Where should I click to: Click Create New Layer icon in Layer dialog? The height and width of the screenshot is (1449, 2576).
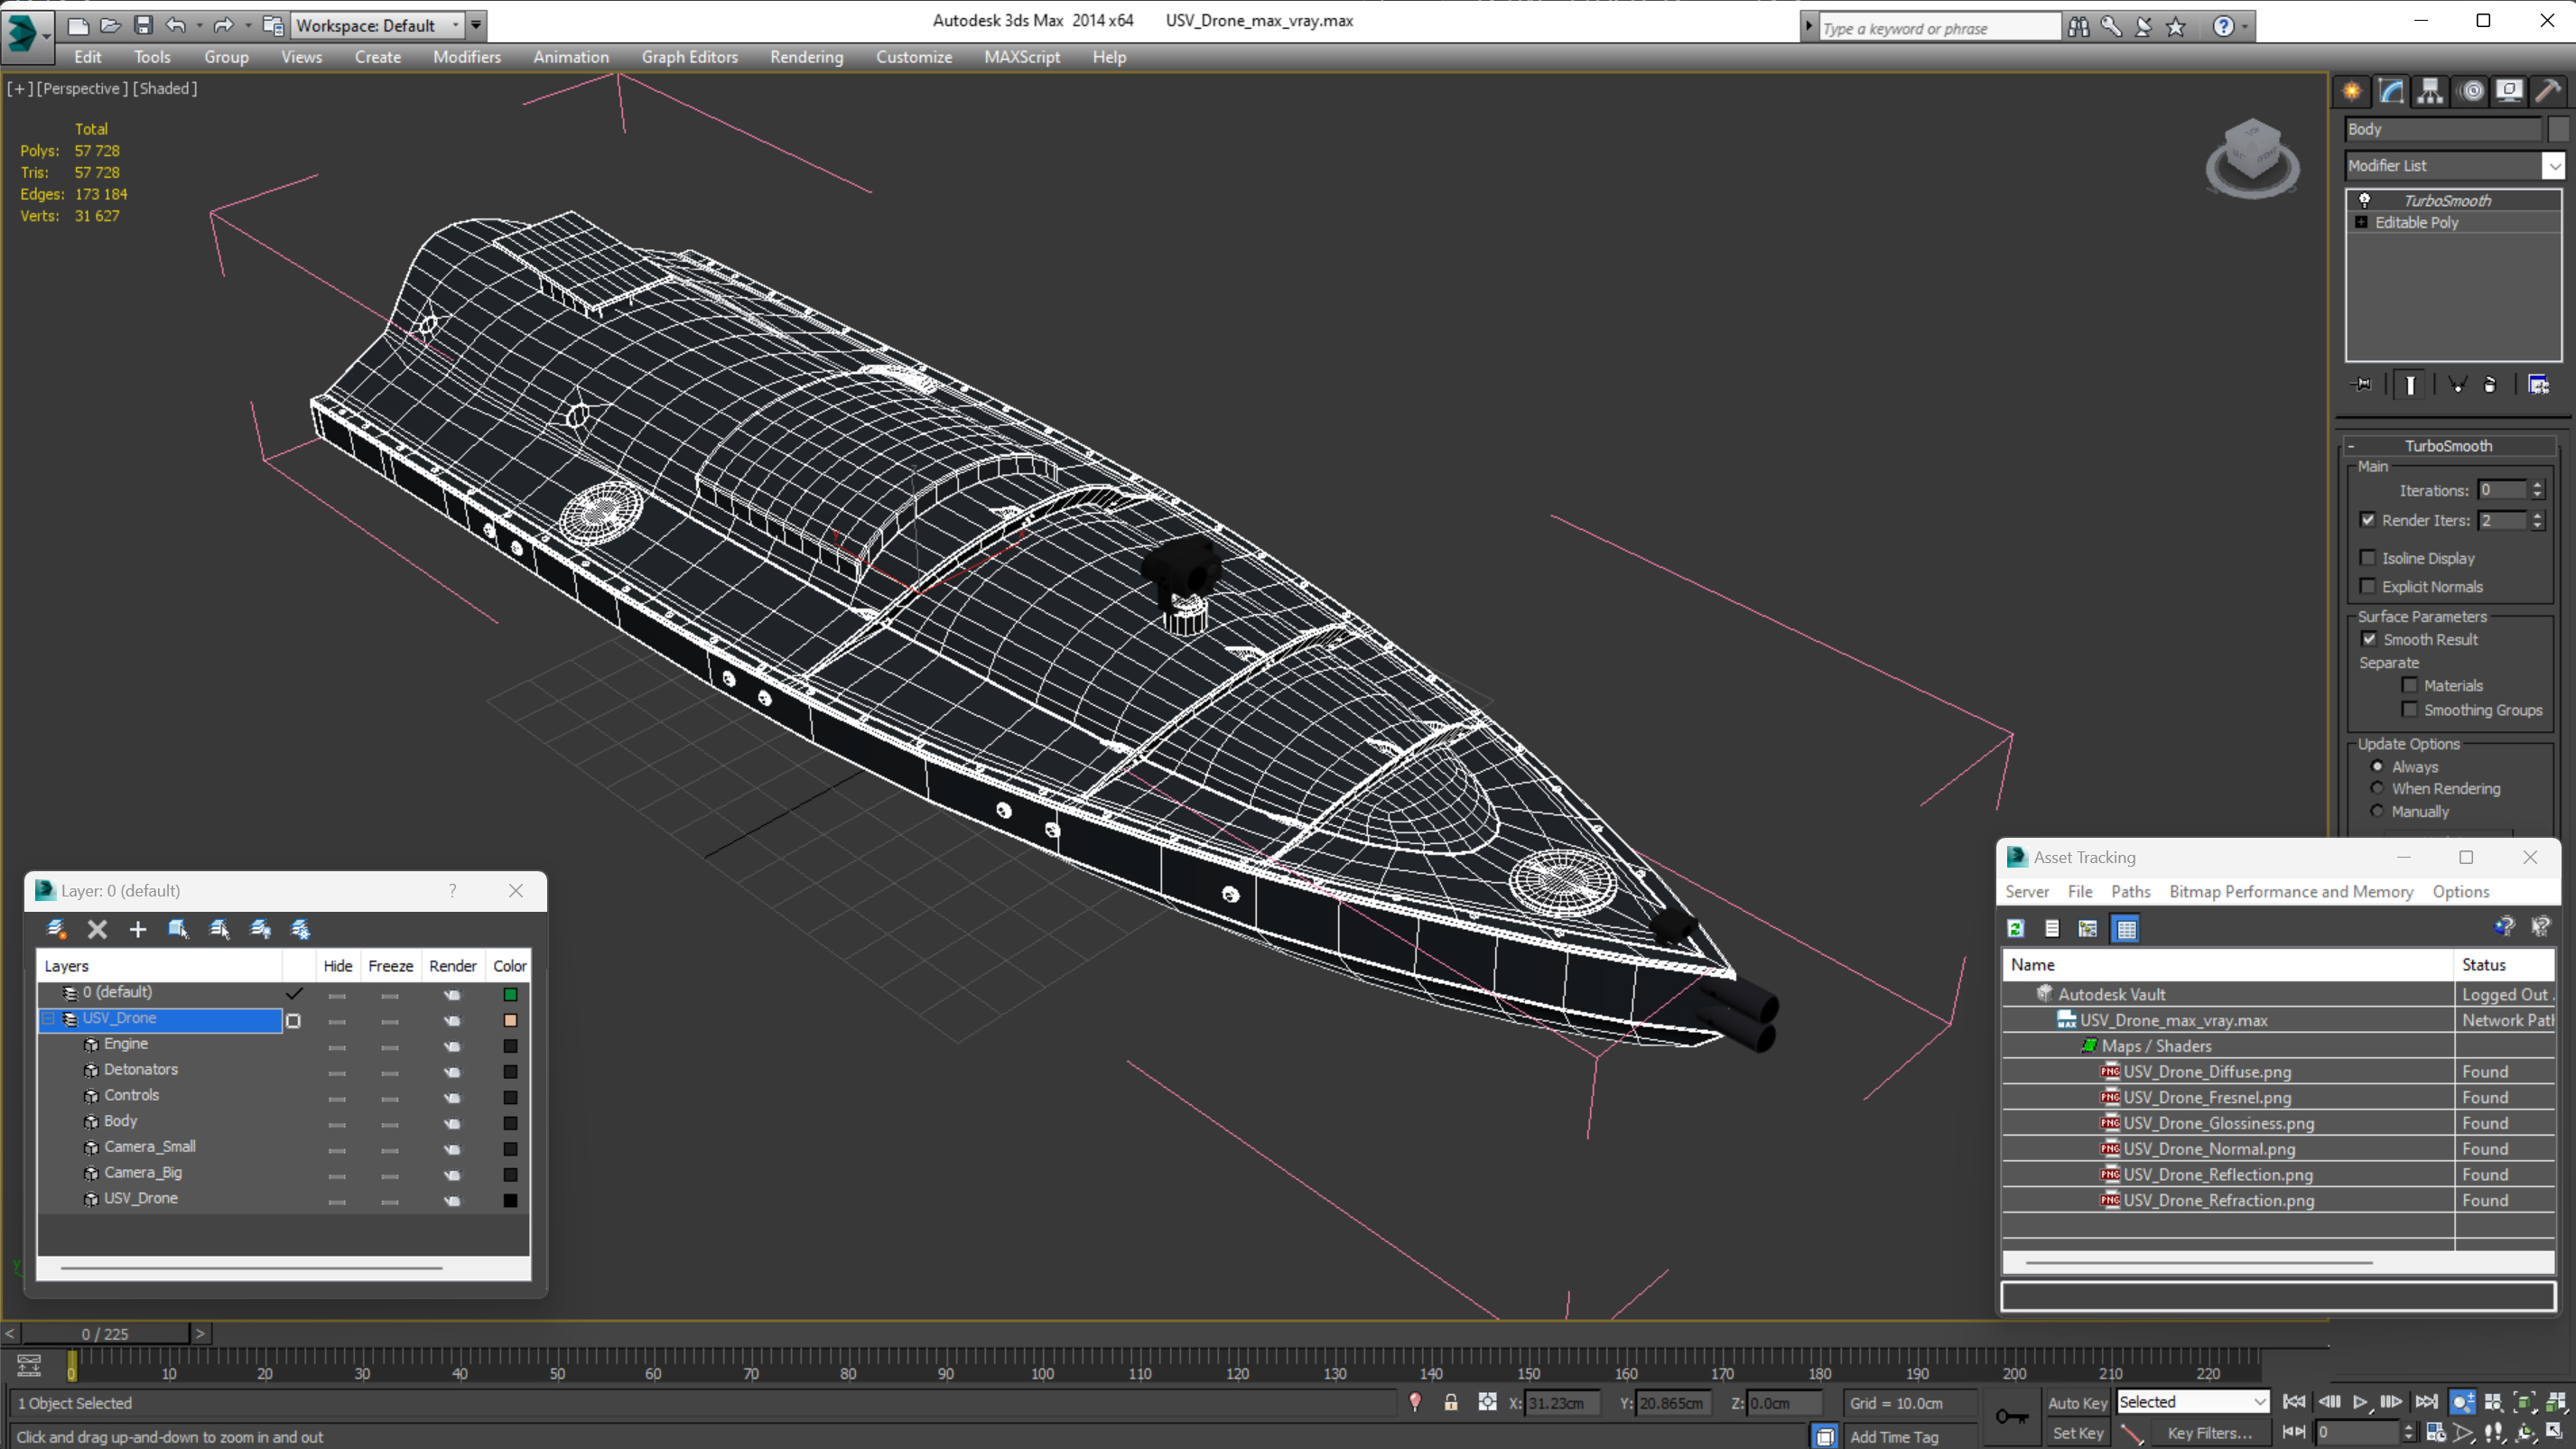pos(56,929)
